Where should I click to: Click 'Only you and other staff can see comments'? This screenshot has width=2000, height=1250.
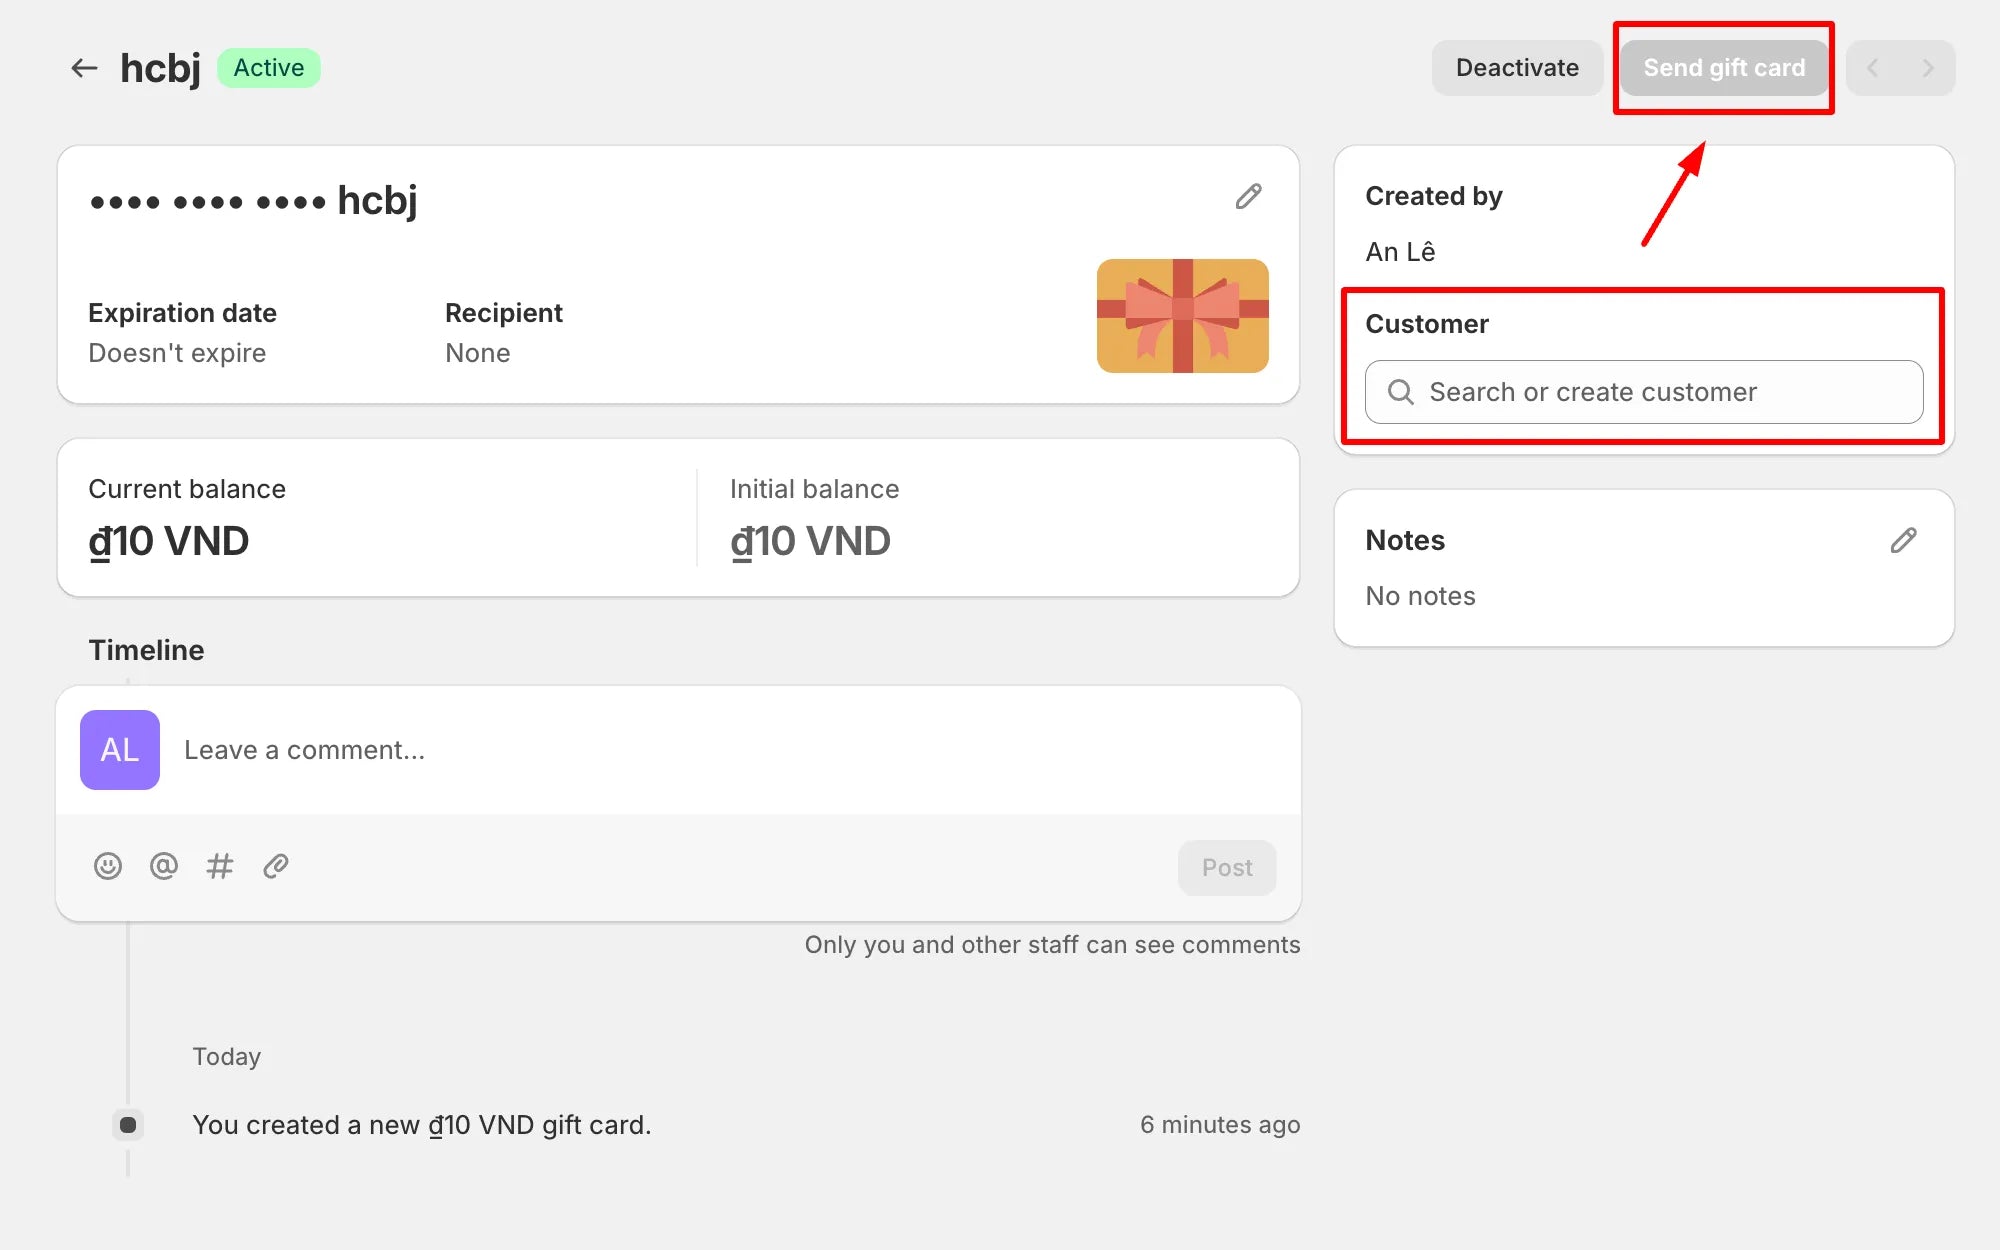tap(1053, 945)
